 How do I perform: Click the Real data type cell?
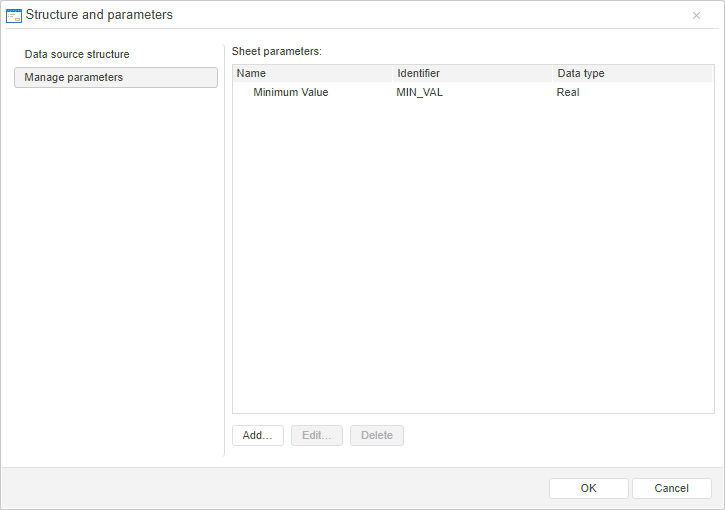click(x=568, y=92)
